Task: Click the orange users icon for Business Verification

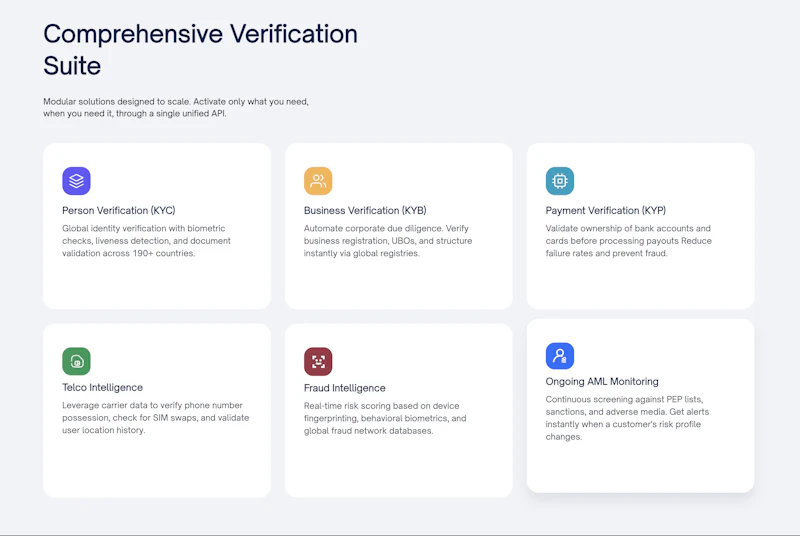Action: coord(318,181)
